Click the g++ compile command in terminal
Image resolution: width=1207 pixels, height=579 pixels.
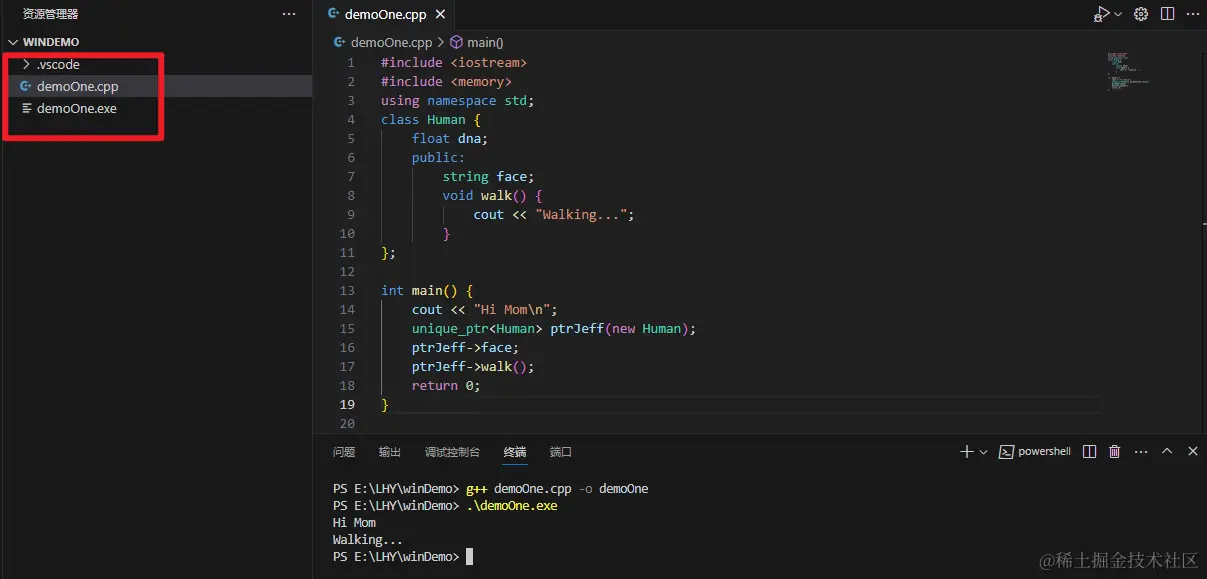click(x=557, y=489)
